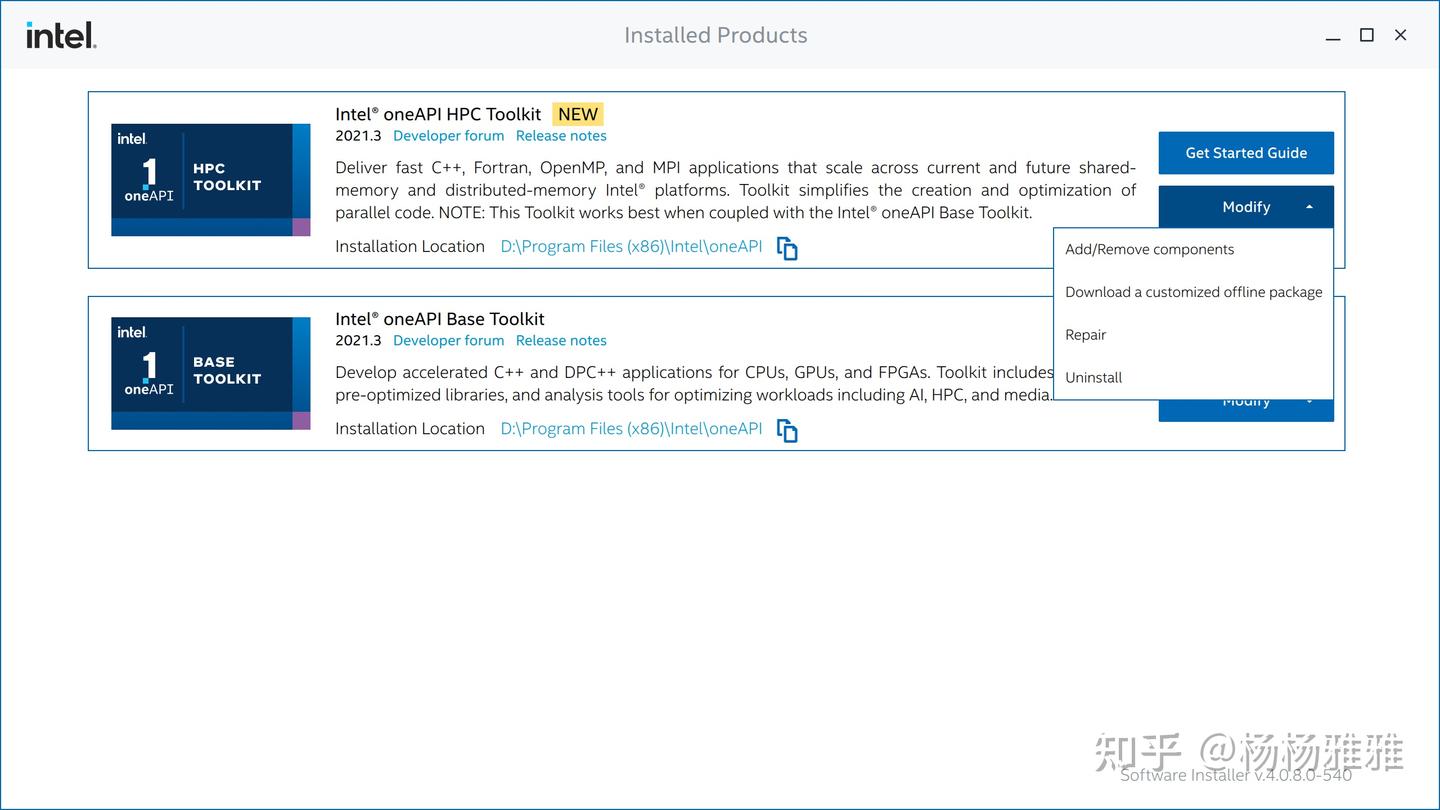Screen dimensions: 1440x810
Task: Open Release notes for HPC Toolkit
Action: click(561, 135)
